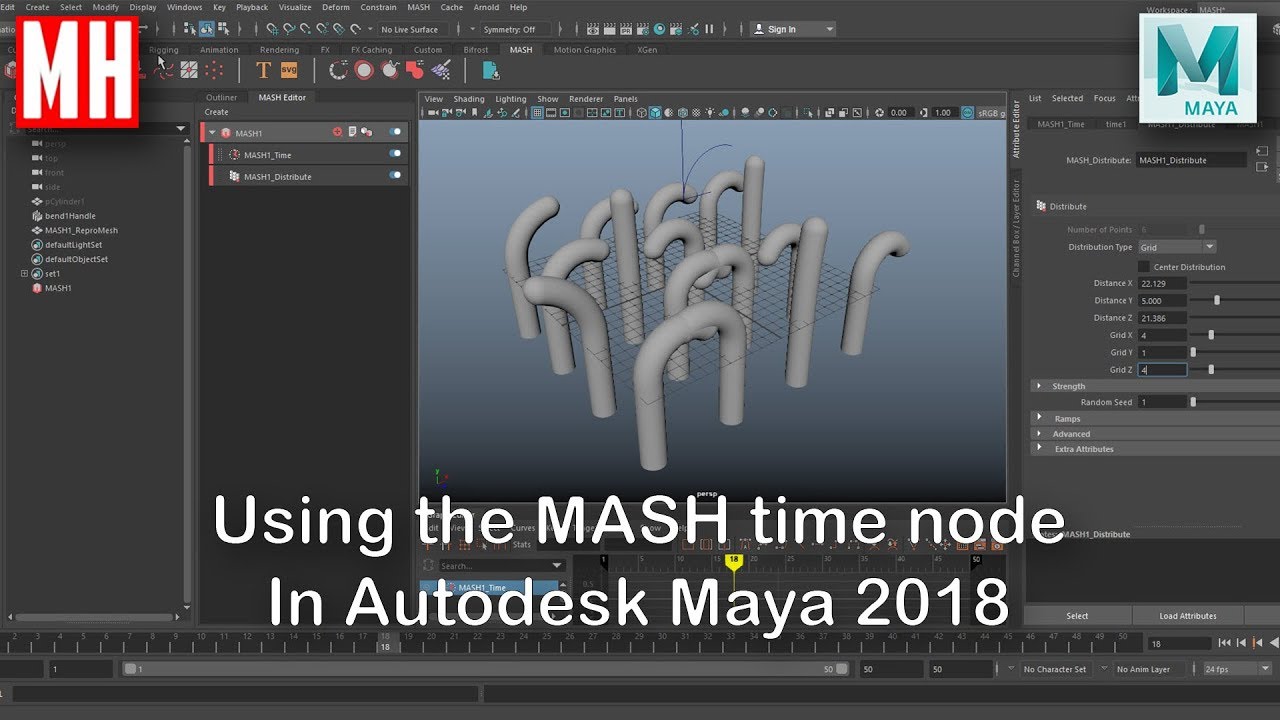Viewport: 1280px width, 720px height.
Task: Click the red ring MASH shelf icon
Action: 364,70
